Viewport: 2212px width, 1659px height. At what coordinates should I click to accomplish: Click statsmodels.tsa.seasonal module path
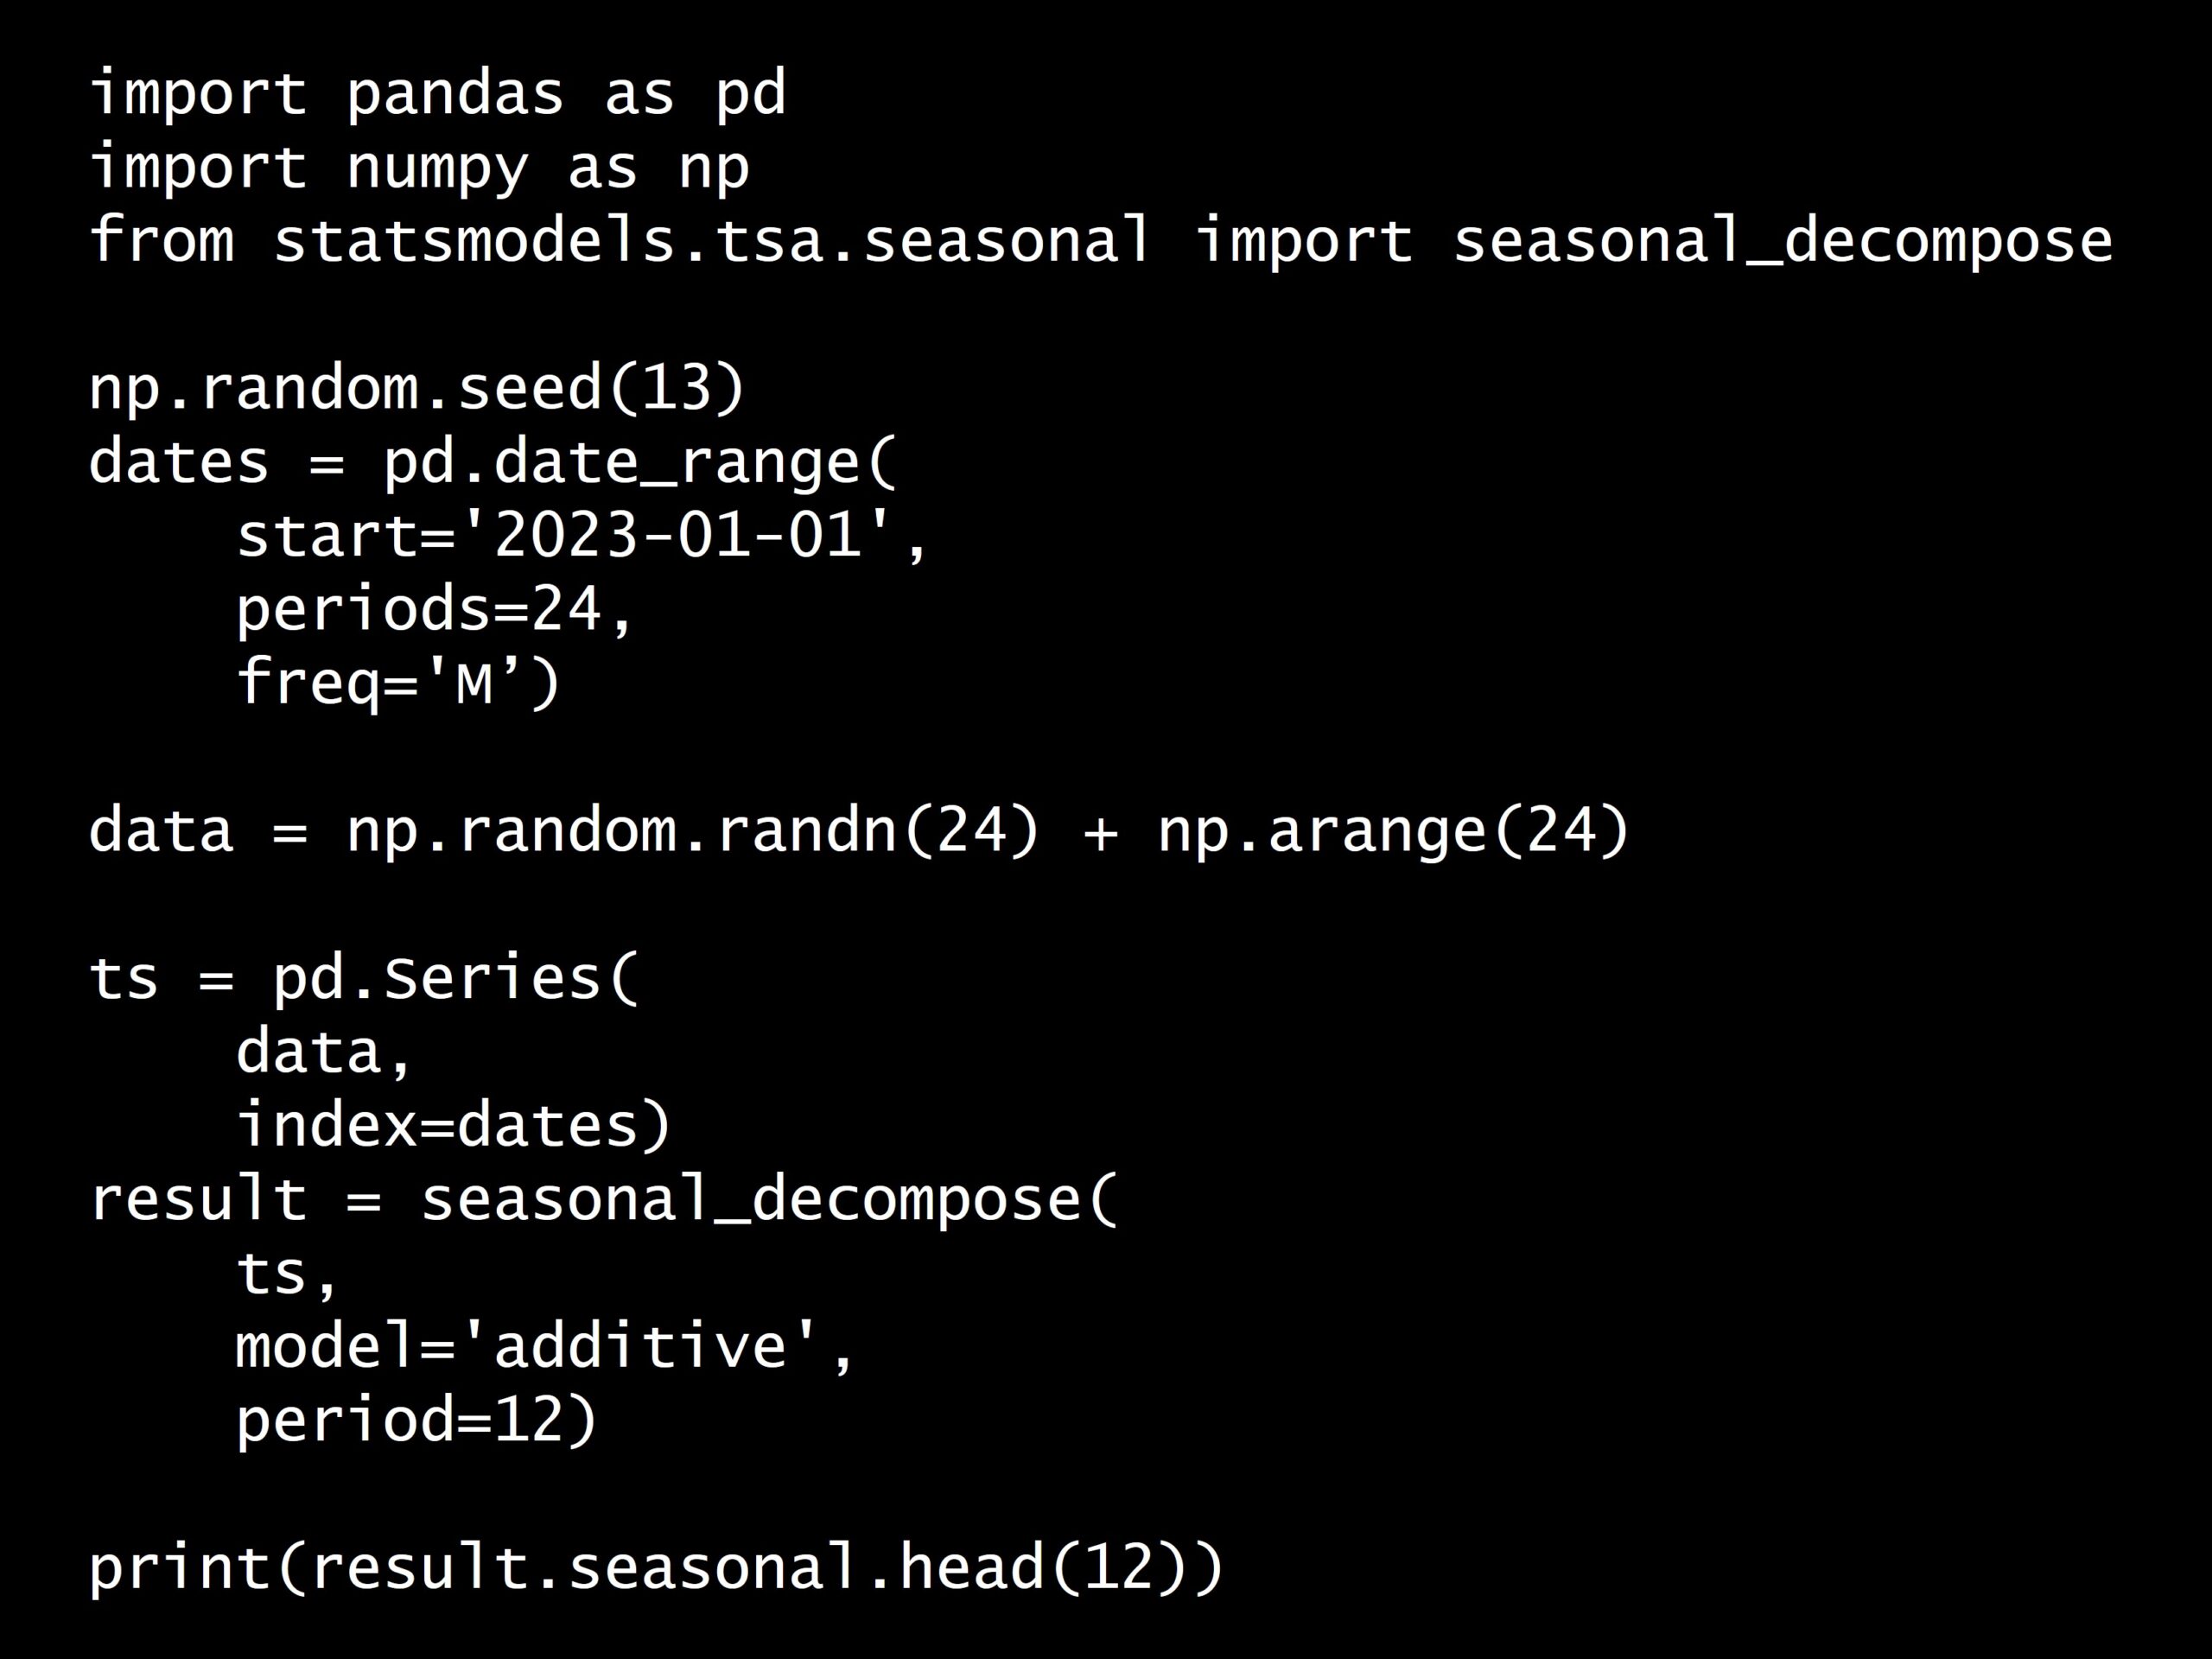pos(711,241)
